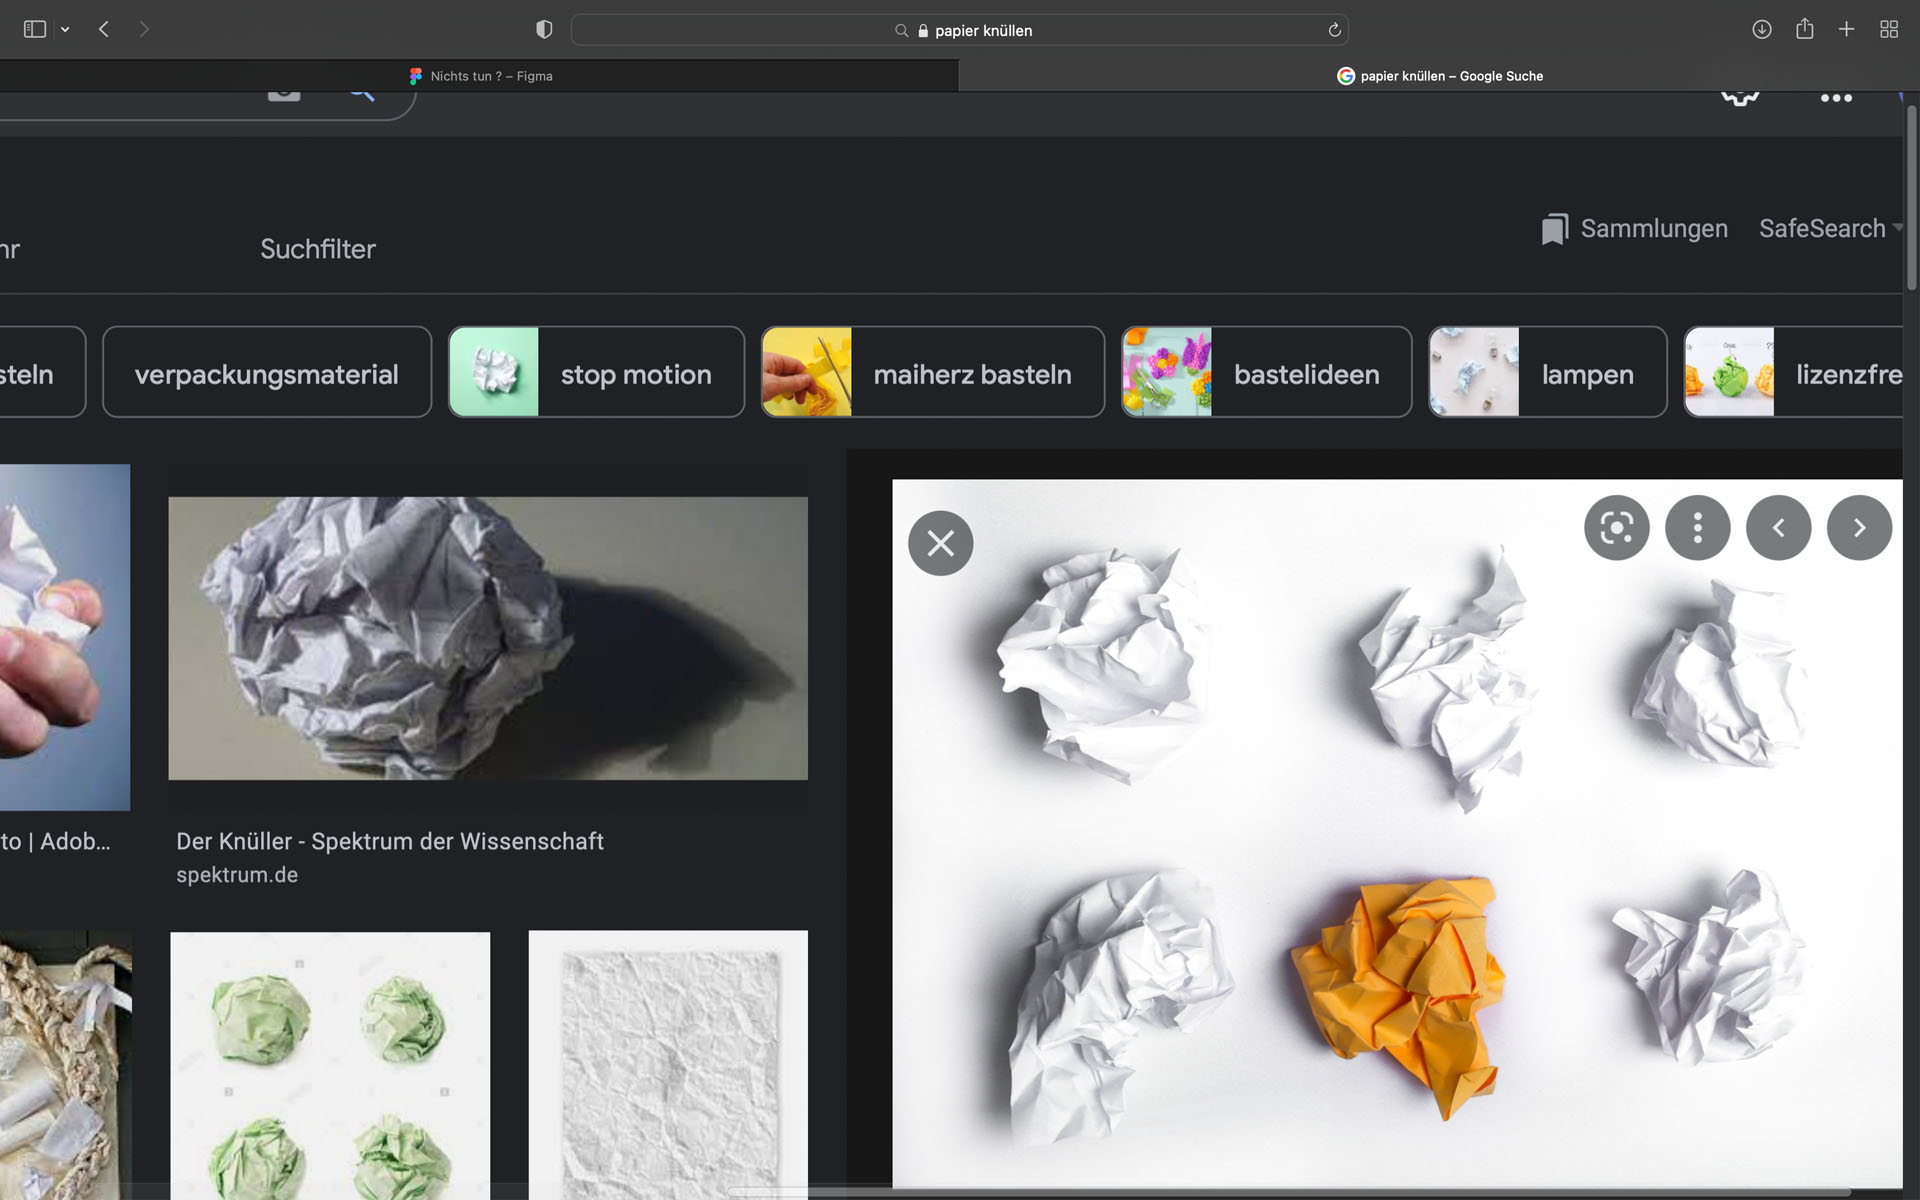The image size is (1920, 1200).
Task: Search by image with camera icon
Action: coord(284,96)
